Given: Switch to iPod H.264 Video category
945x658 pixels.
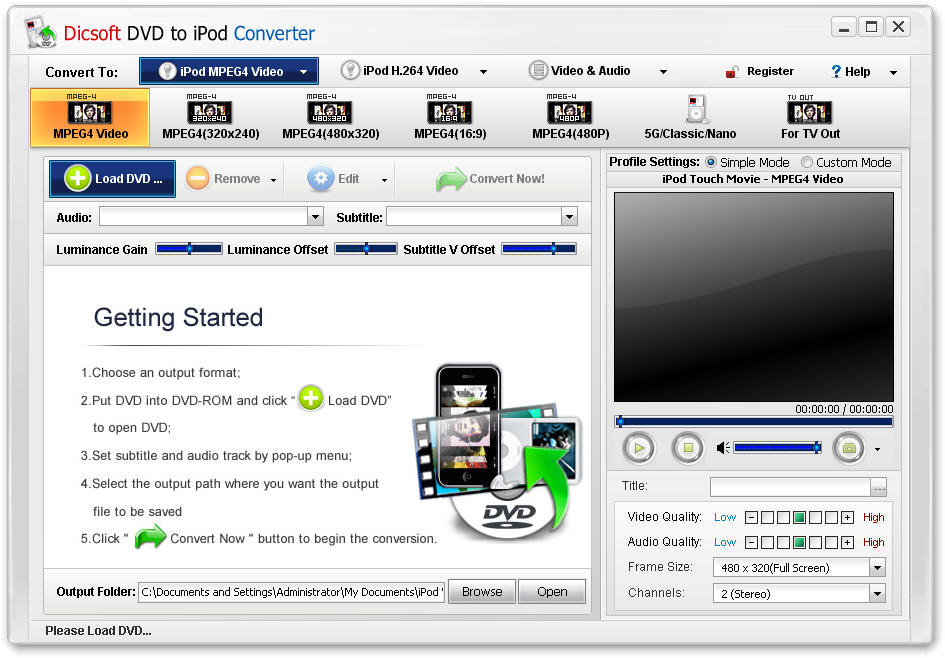Looking at the screenshot, I should click(x=400, y=71).
